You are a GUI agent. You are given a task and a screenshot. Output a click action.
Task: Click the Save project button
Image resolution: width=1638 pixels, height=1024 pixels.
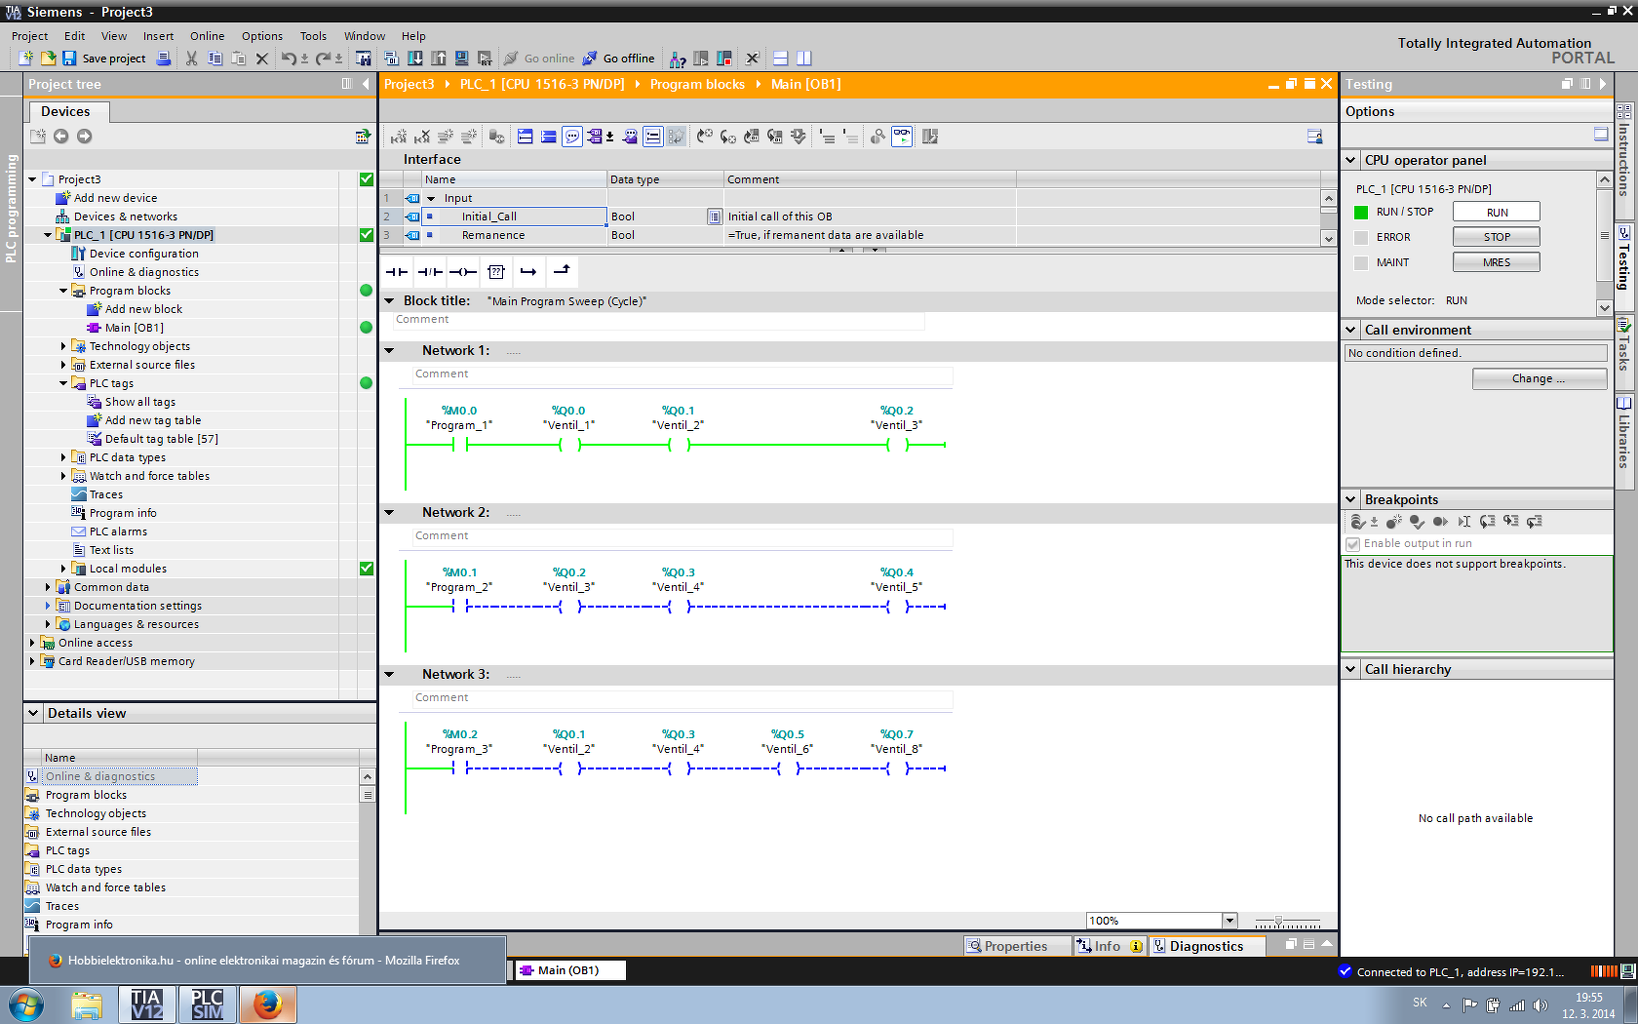(104, 58)
